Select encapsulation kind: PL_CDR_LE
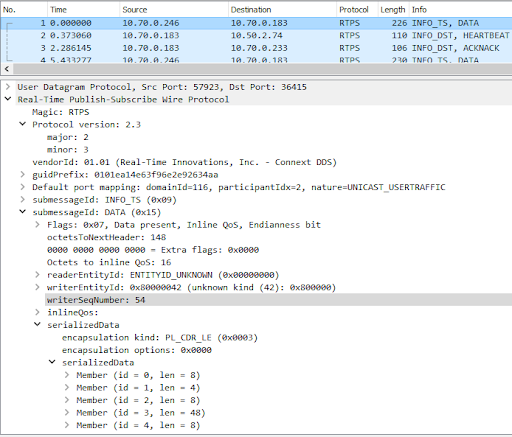512x437 pixels. click(160, 337)
